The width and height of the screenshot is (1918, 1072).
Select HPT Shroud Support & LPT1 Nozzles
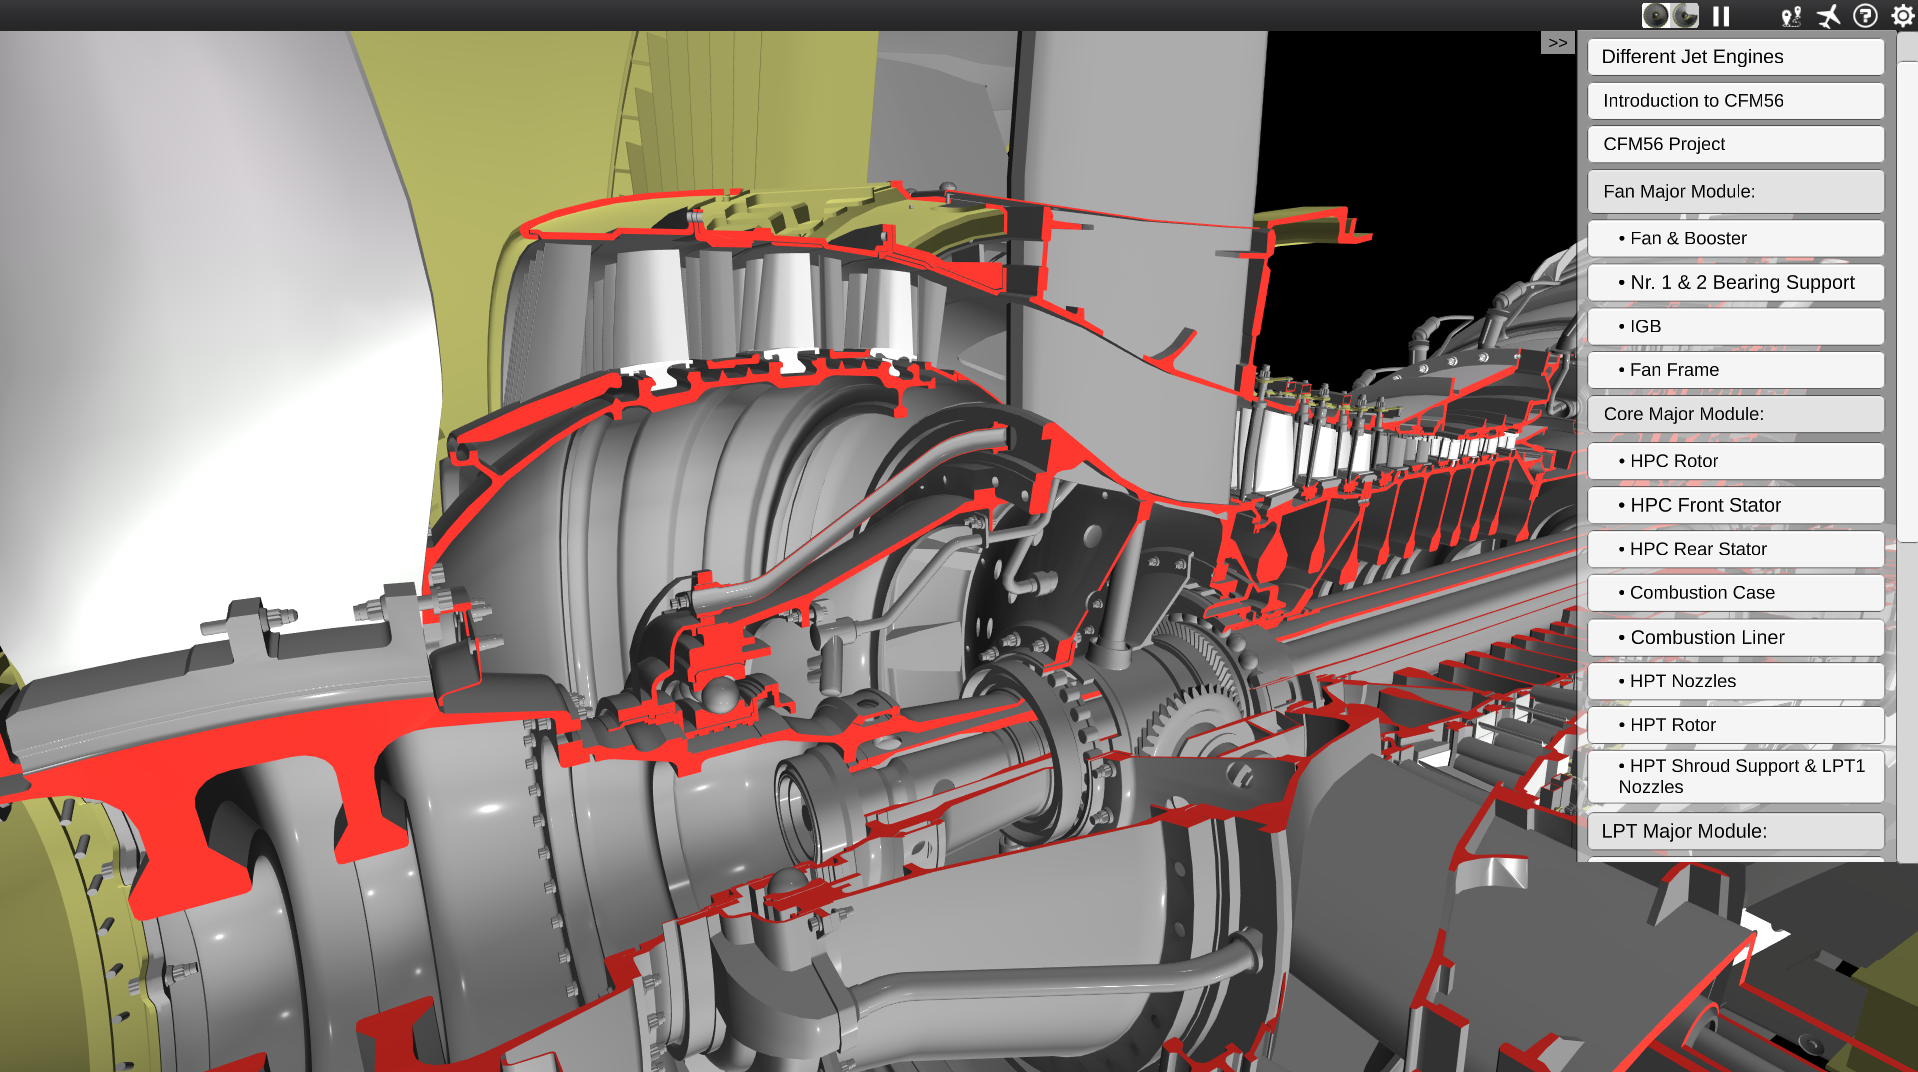[x=1734, y=776]
